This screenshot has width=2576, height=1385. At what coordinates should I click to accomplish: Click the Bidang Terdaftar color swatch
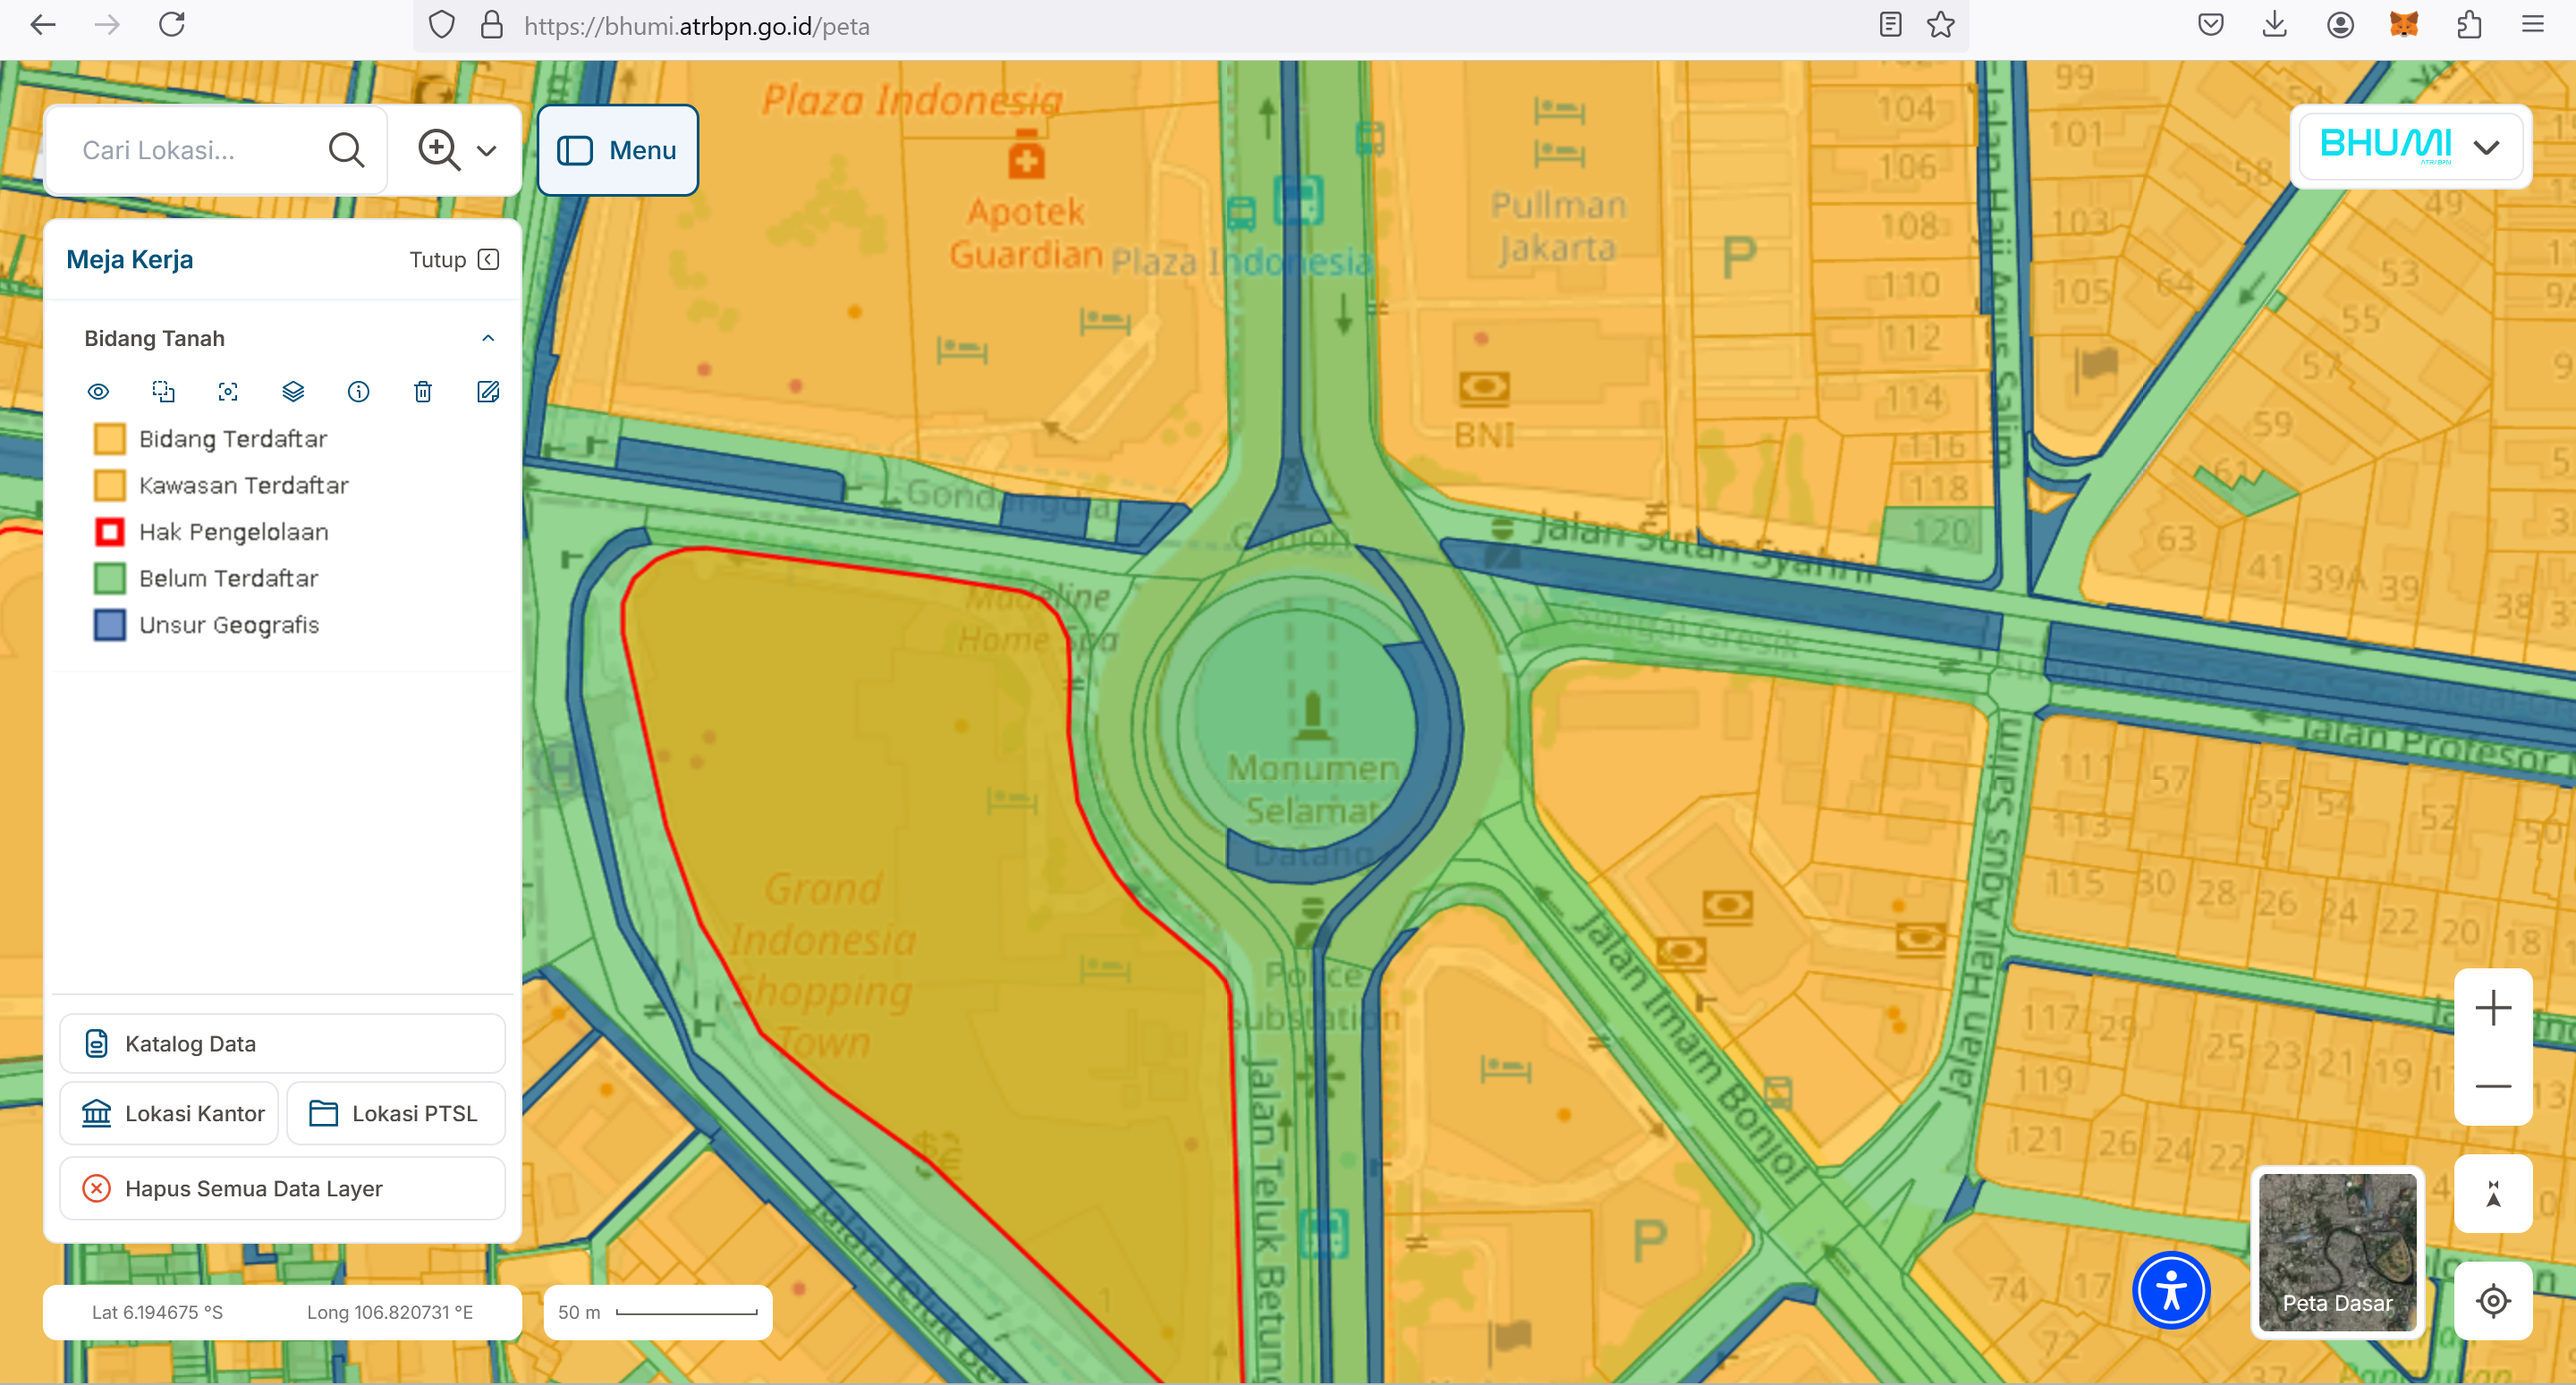(110, 439)
